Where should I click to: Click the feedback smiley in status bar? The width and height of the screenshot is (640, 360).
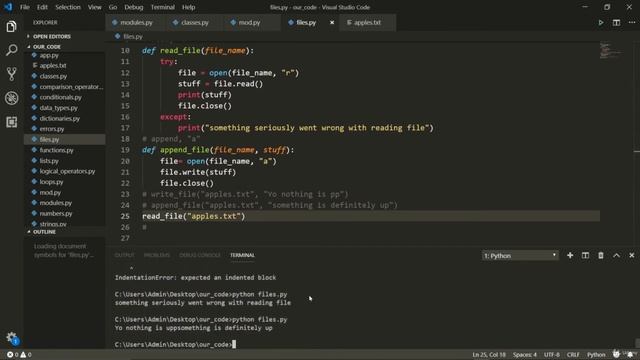tap(616, 354)
